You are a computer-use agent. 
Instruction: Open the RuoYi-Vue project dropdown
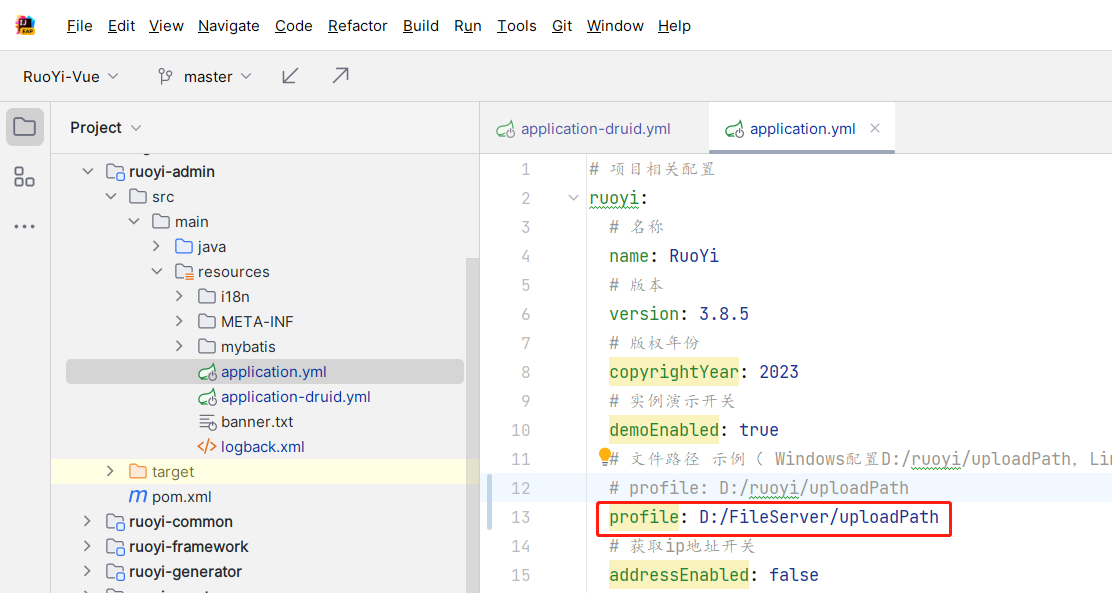71,76
